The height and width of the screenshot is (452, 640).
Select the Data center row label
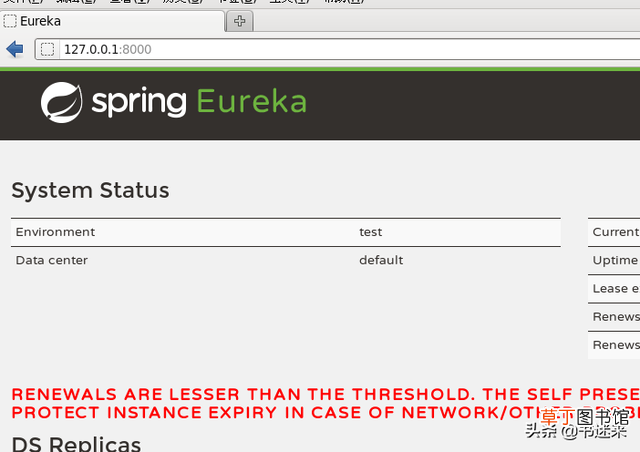click(x=51, y=260)
